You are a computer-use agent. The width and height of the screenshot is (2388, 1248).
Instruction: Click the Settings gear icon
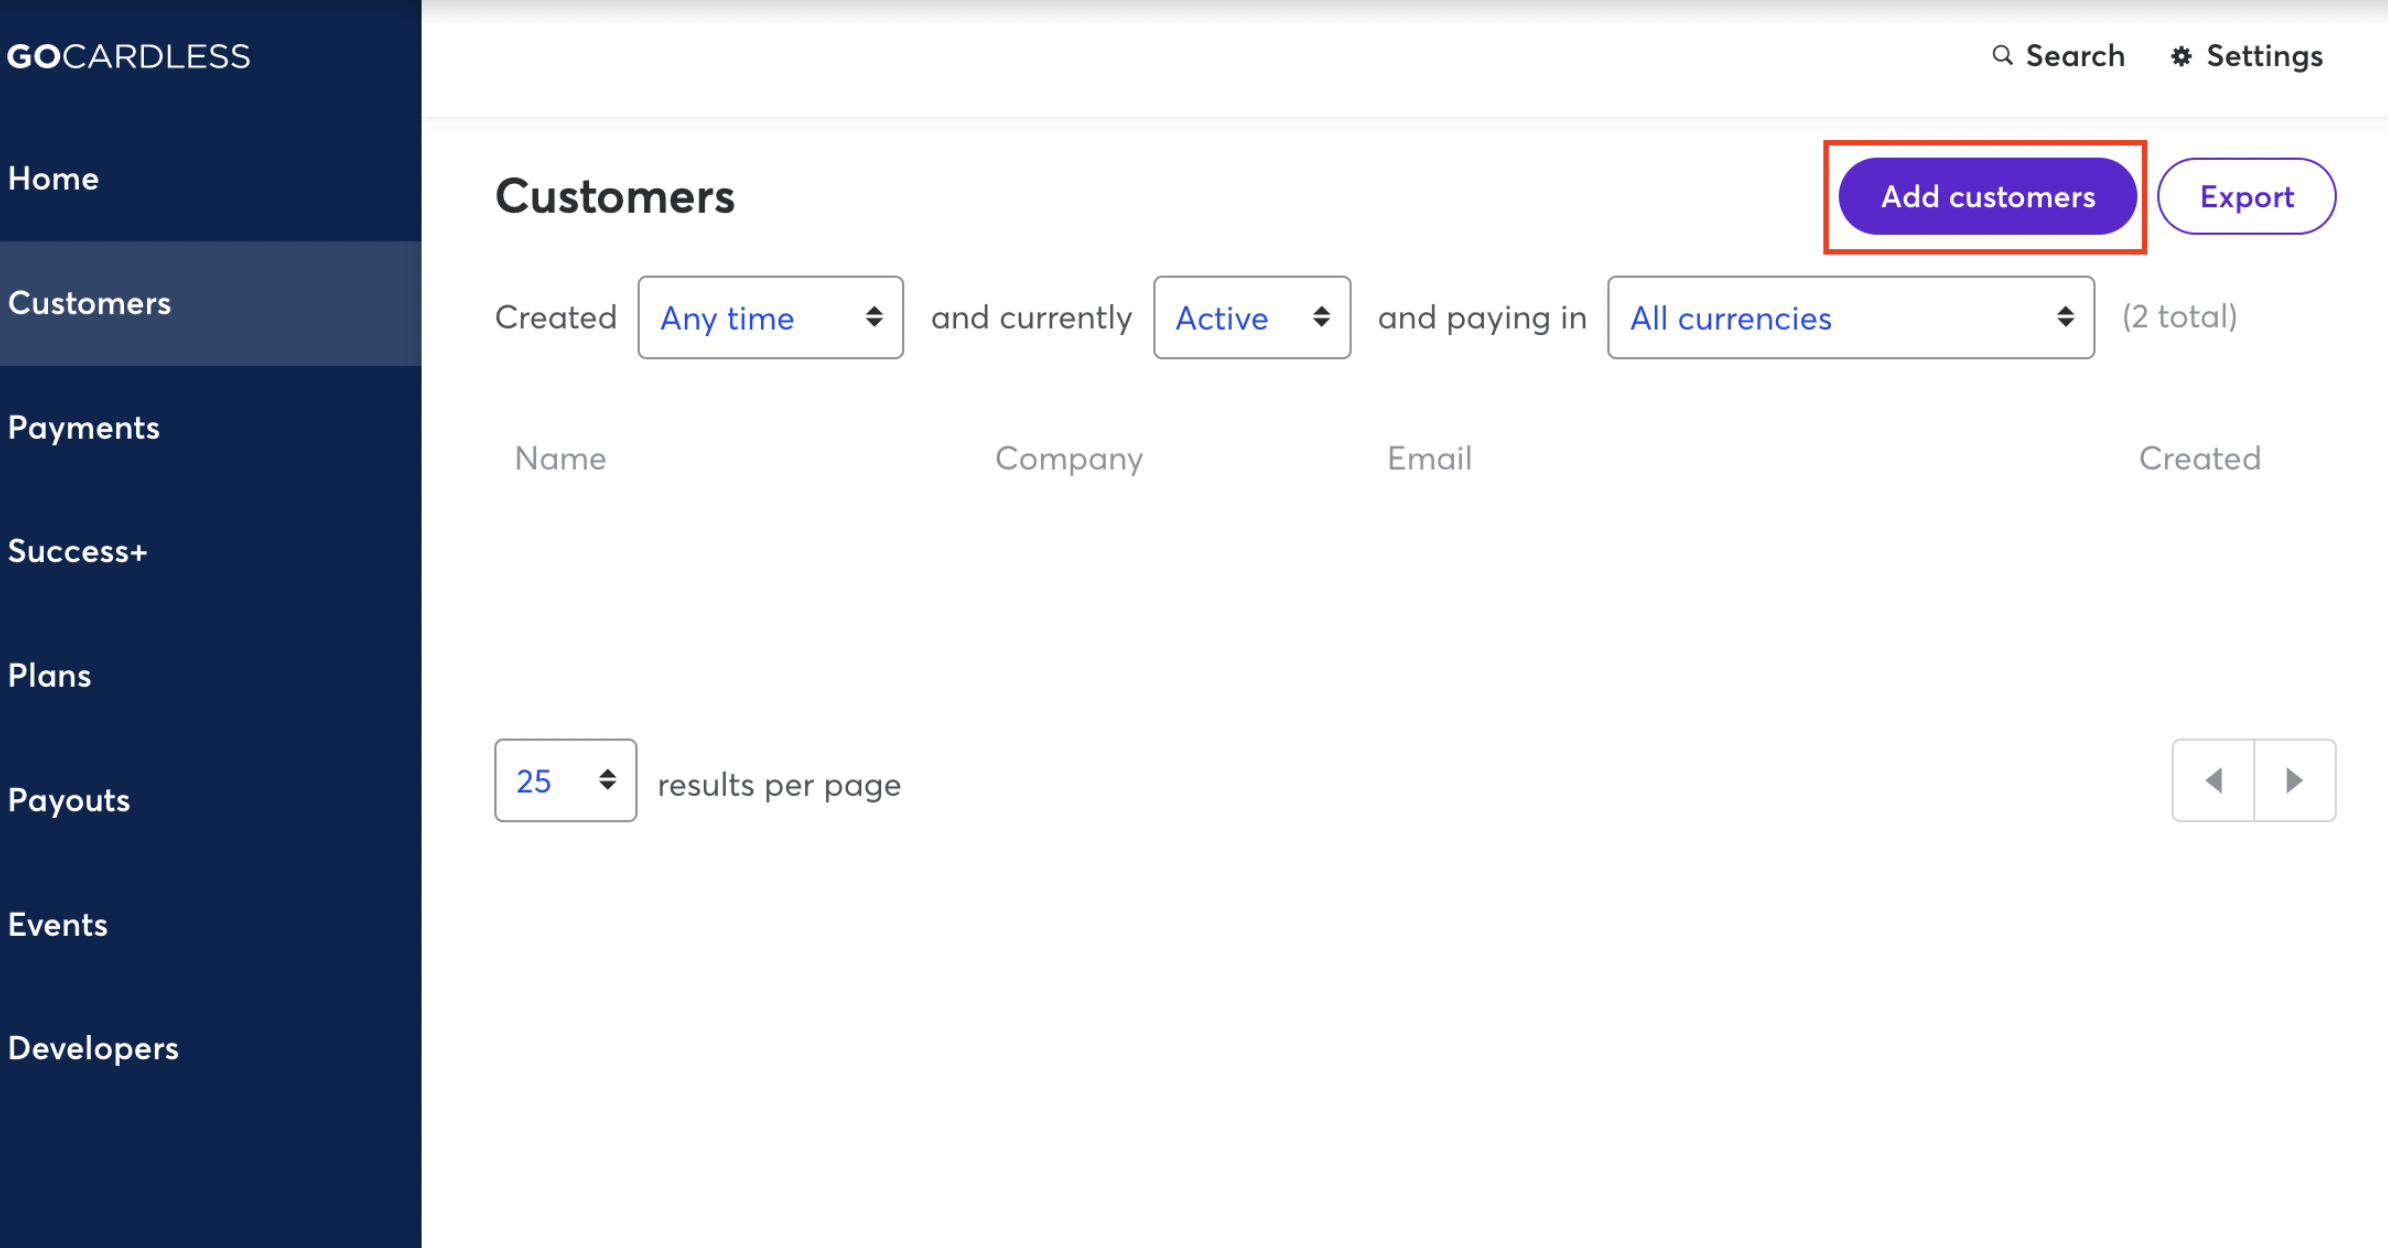(x=2181, y=56)
